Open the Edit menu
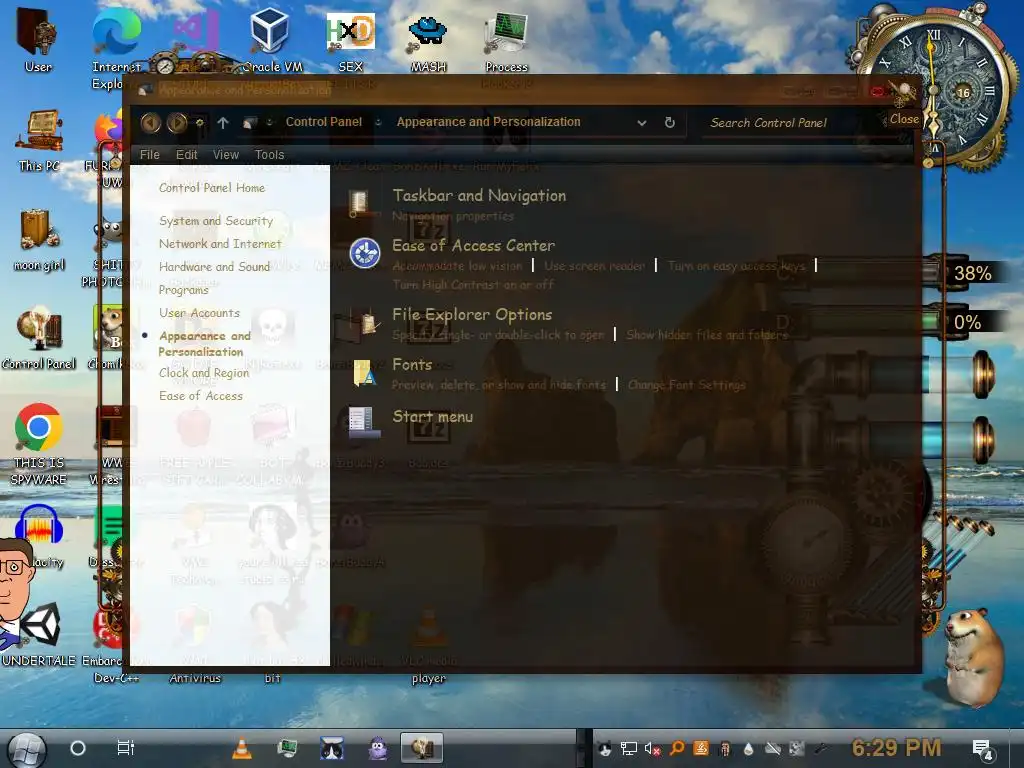 [x=186, y=155]
